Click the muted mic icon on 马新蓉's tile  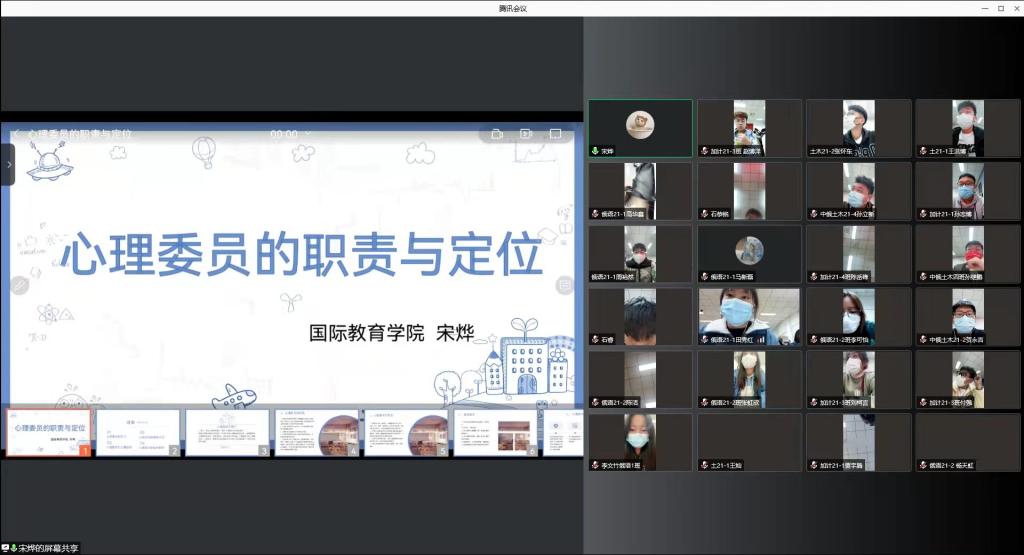[704, 277]
